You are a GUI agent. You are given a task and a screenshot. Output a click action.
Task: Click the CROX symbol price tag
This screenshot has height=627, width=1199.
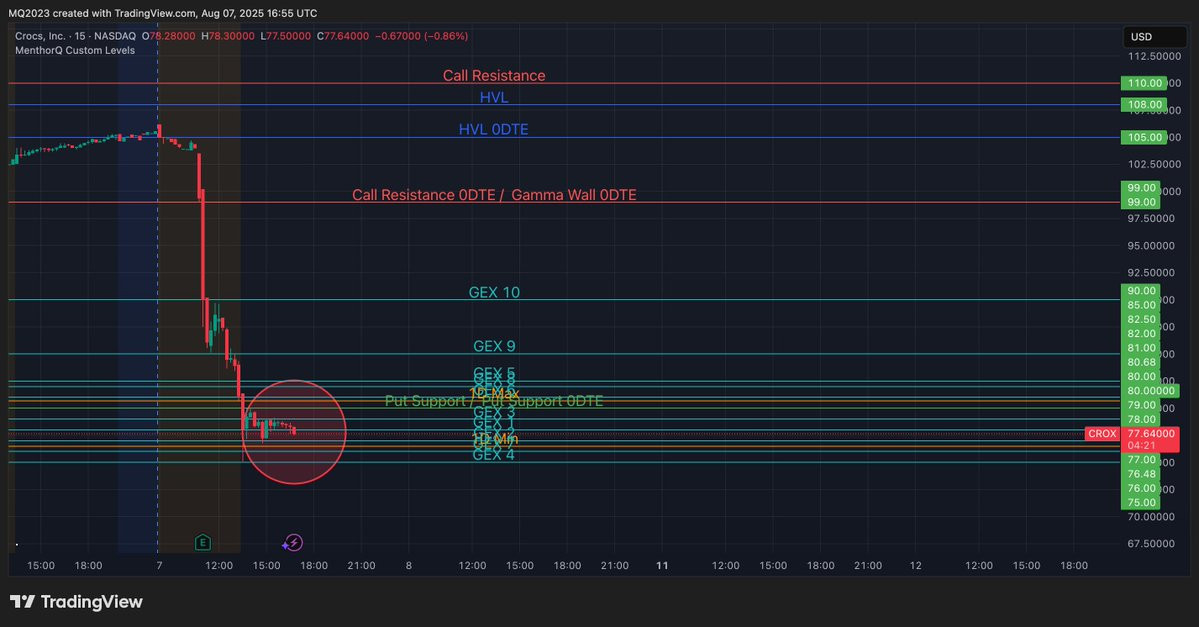(1102, 434)
